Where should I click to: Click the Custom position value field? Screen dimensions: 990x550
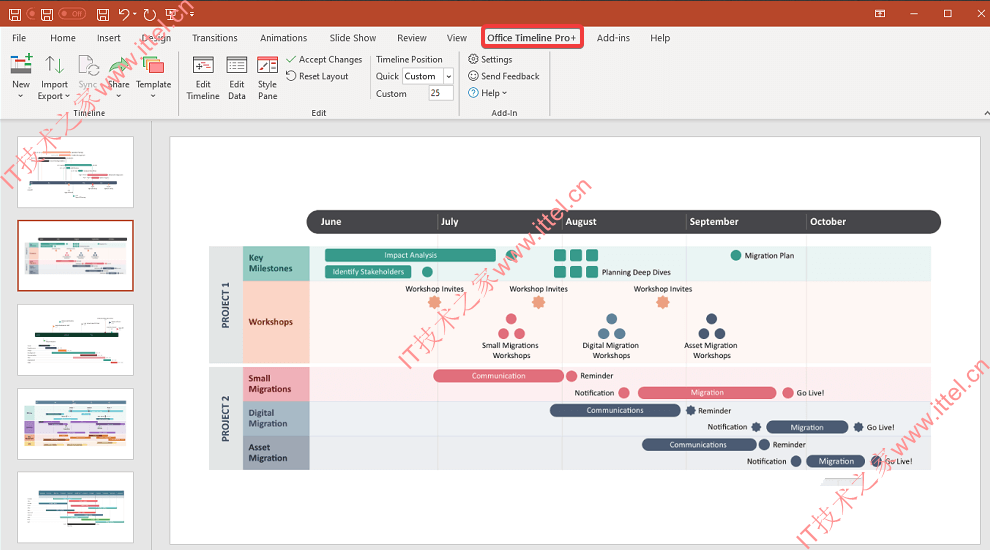tap(441, 93)
